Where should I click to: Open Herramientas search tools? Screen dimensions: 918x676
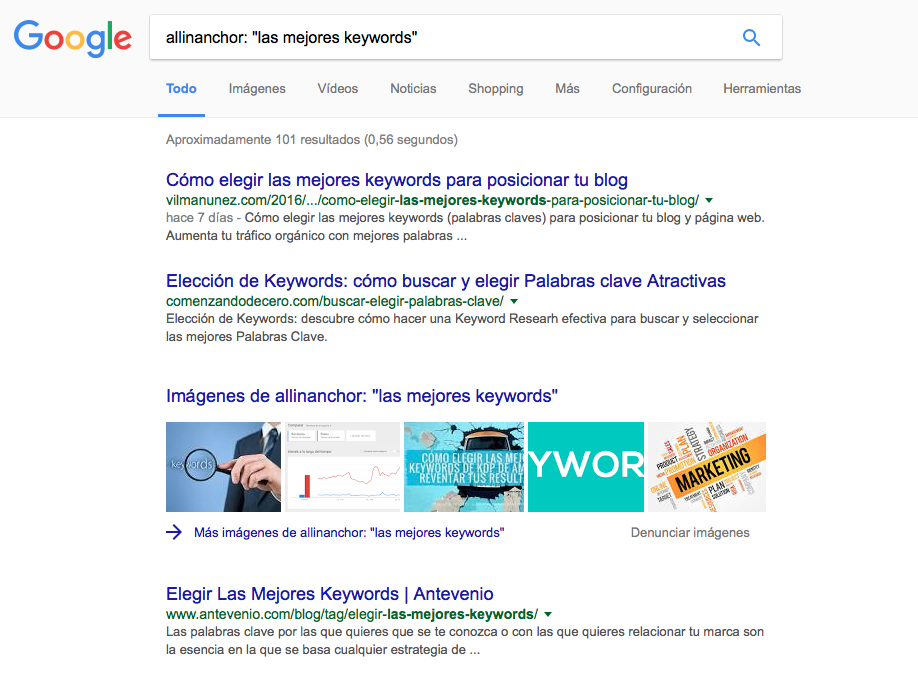[762, 89]
